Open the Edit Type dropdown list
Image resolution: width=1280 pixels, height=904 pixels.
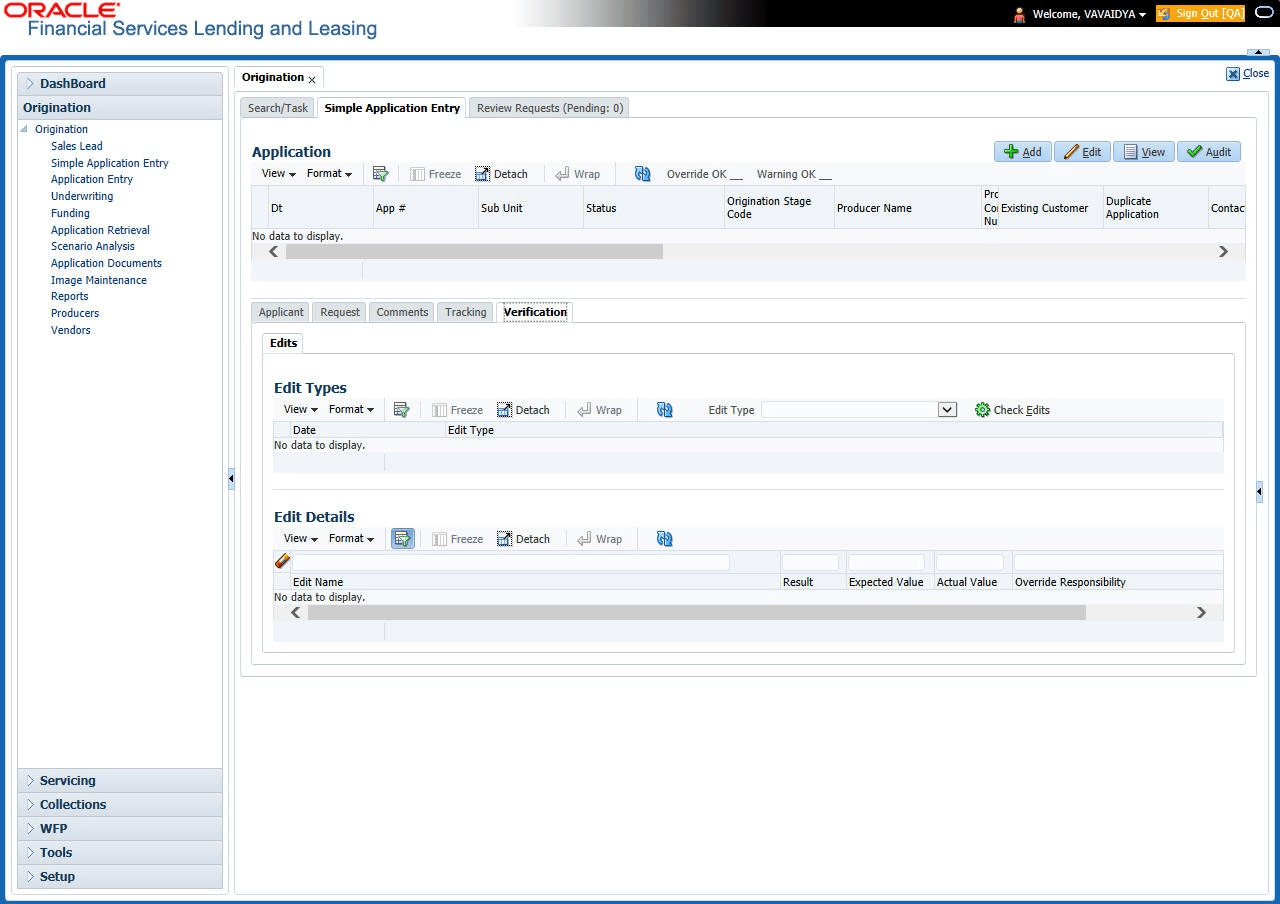pyautogui.click(x=947, y=410)
